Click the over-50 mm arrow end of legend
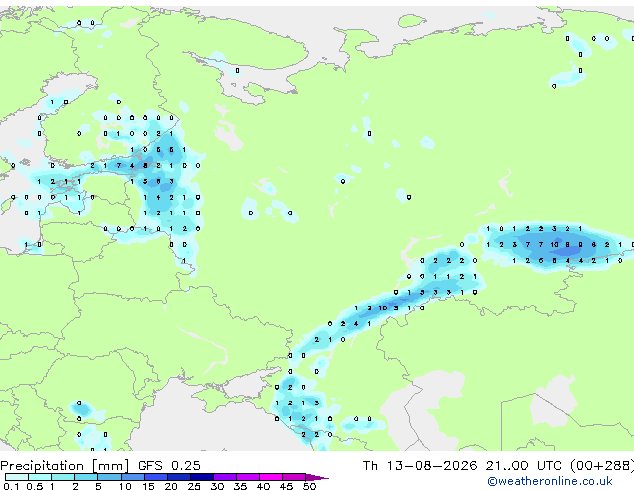The width and height of the screenshot is (634, 490). pos(317,477)
